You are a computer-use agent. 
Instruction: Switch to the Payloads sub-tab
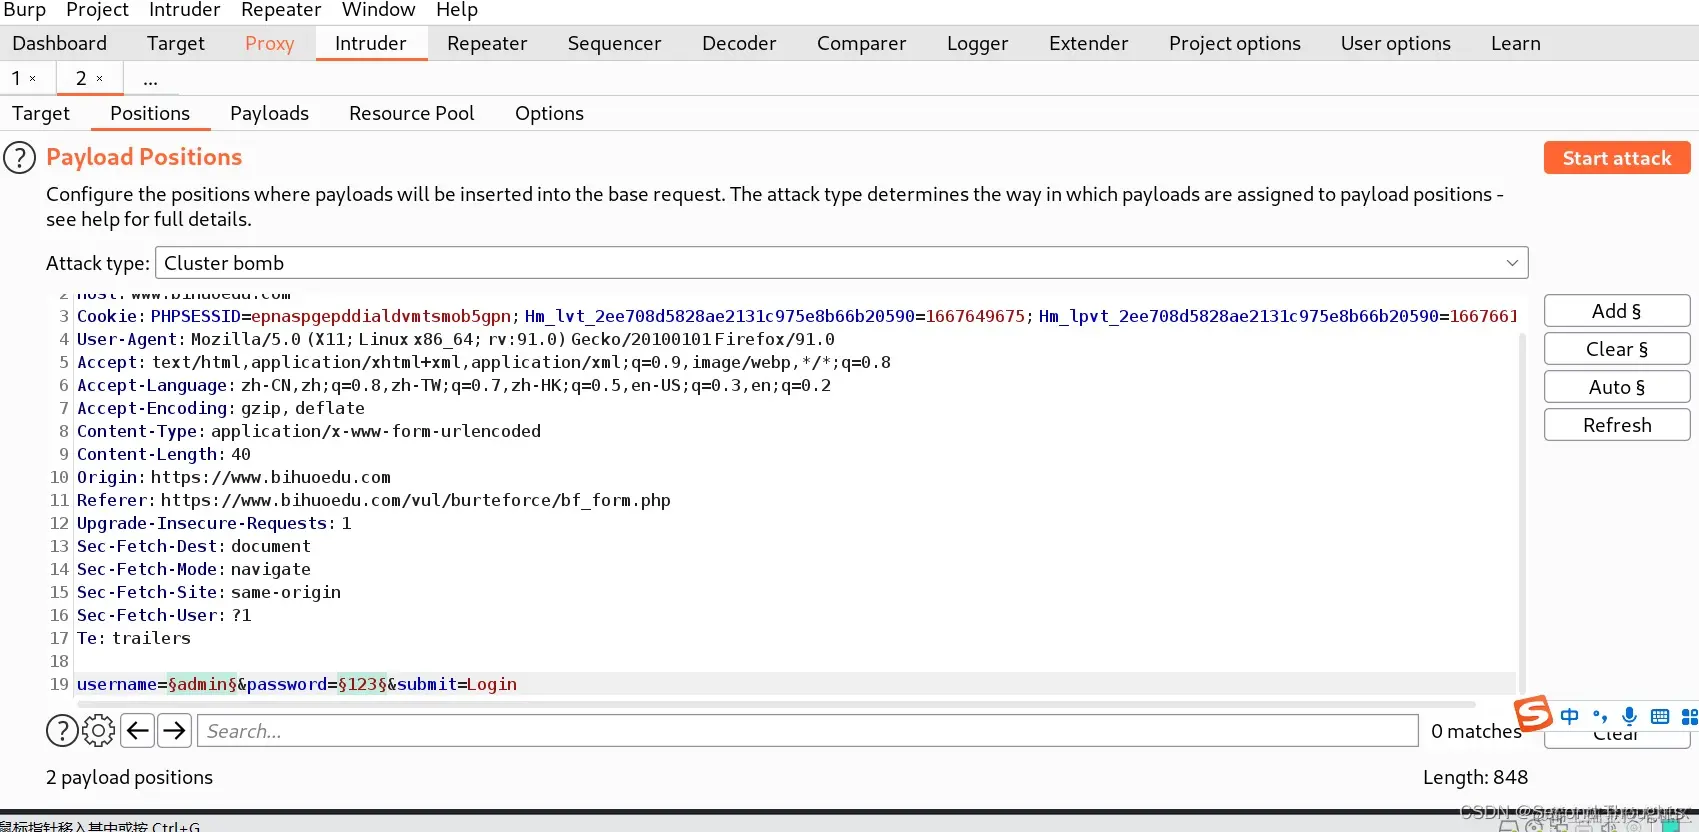point(269,114)
